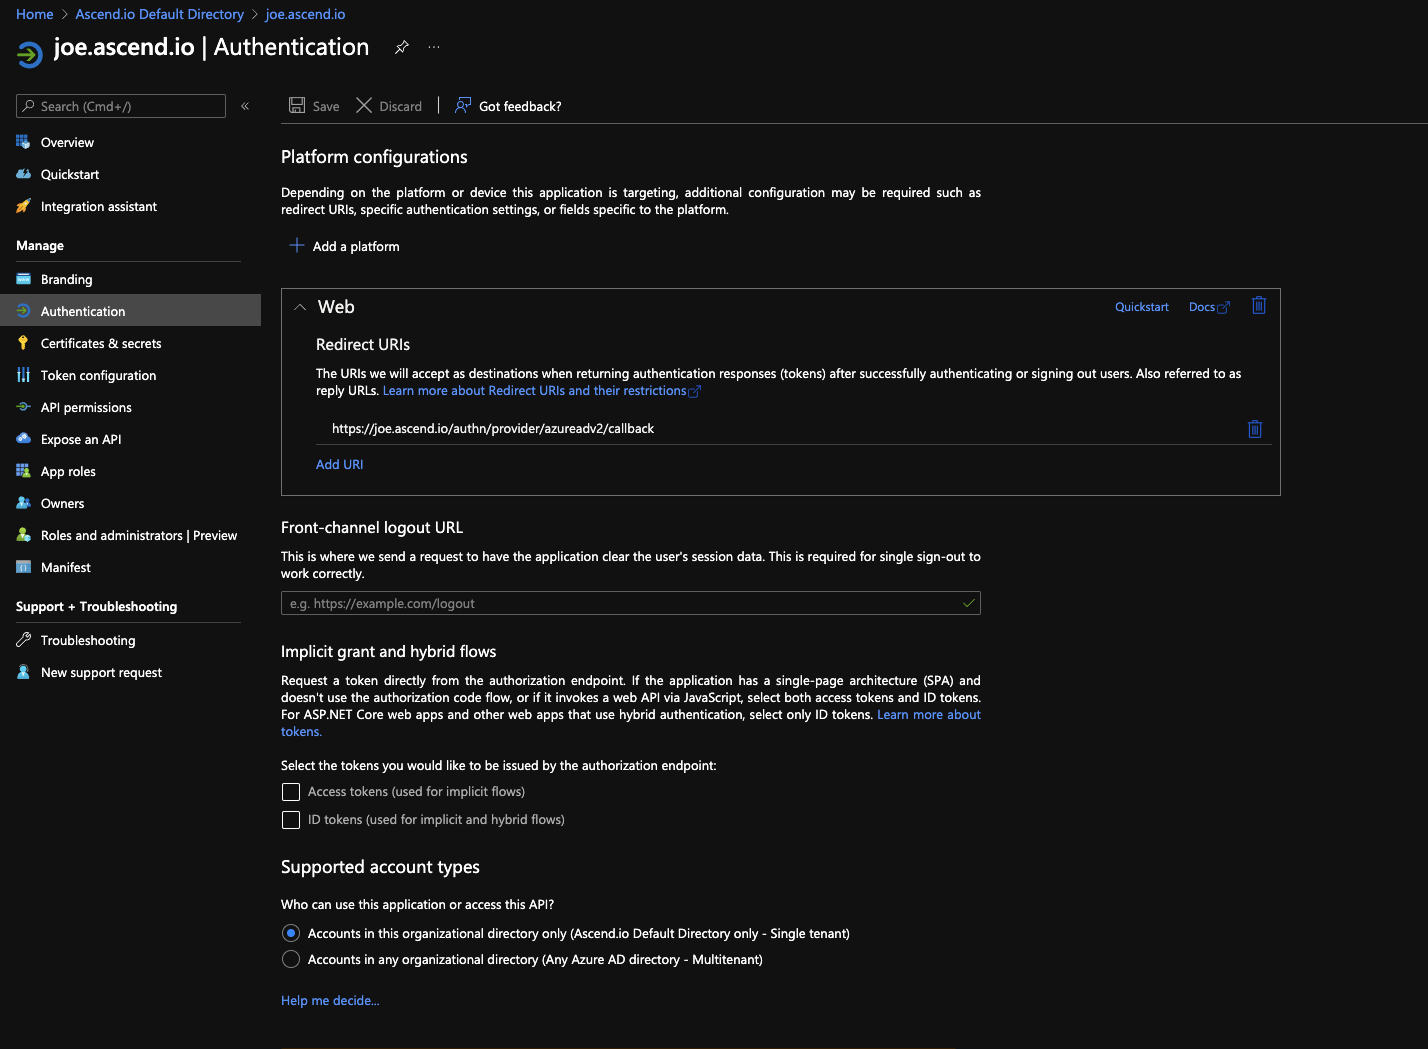This screenshot has height=1049, width=1428.
Task: Click the Manifest icon in the sidebar
Action: click(x=23, y=567)
